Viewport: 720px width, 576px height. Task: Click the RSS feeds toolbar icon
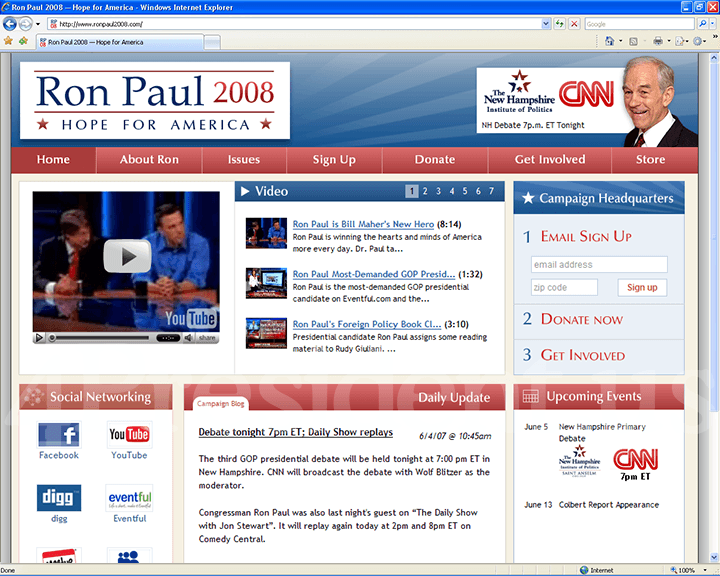(x=633, y=41)
